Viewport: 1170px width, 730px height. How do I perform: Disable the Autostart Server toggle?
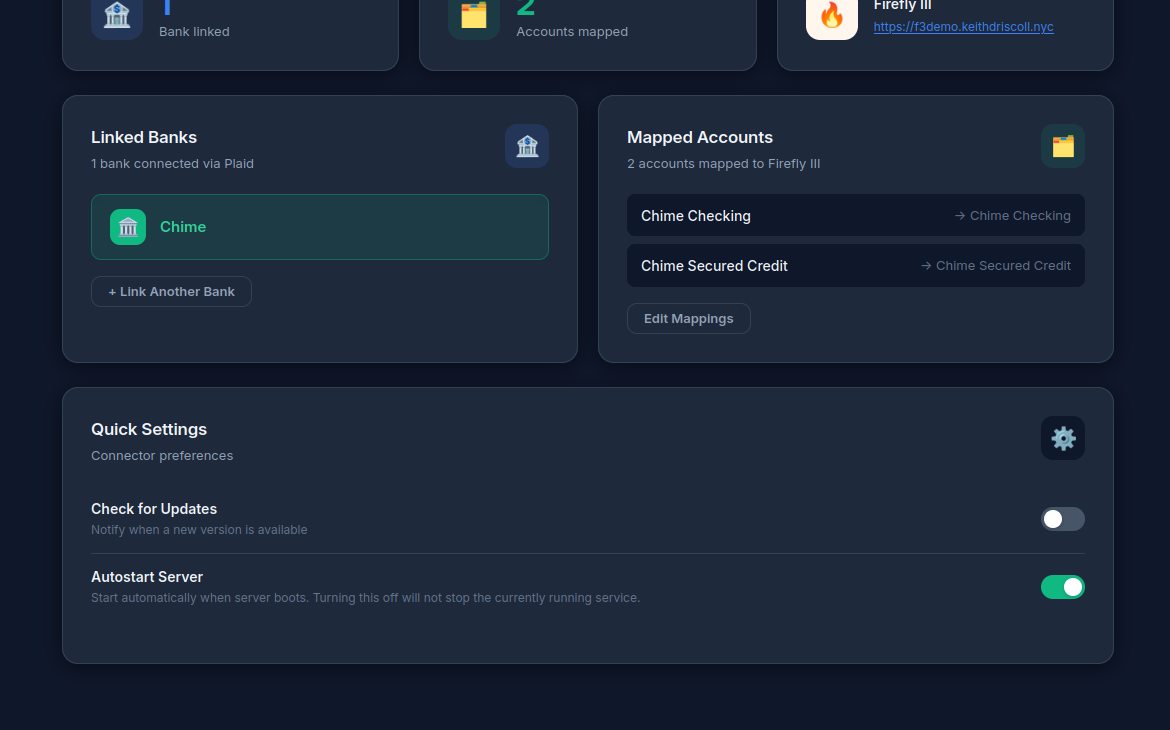(x=1063, y=587)
